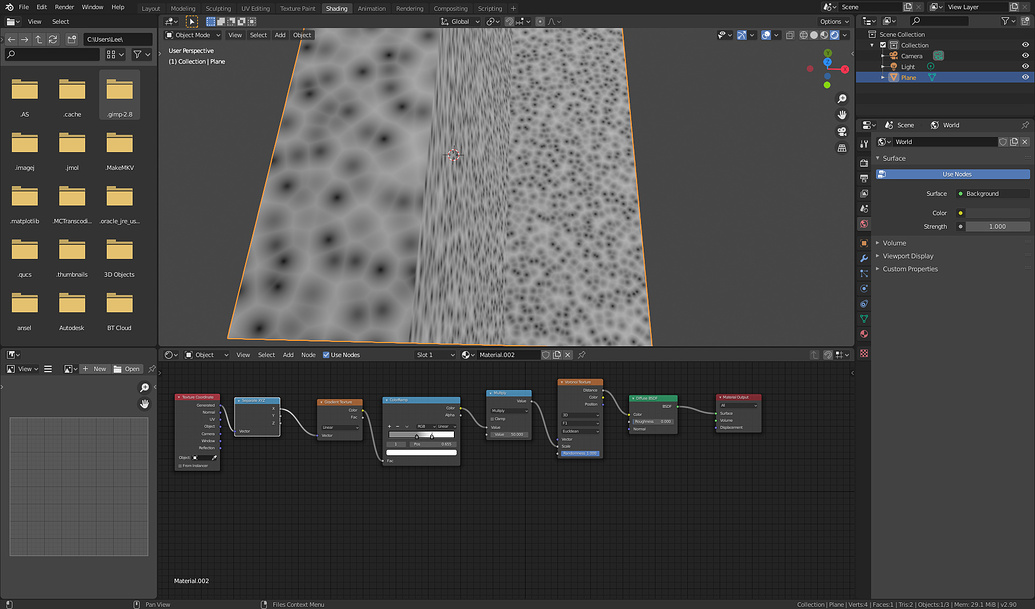The image size is (1035, 609).
Task: Open Global transform orientation dropdown
Action: coord(461,22)
